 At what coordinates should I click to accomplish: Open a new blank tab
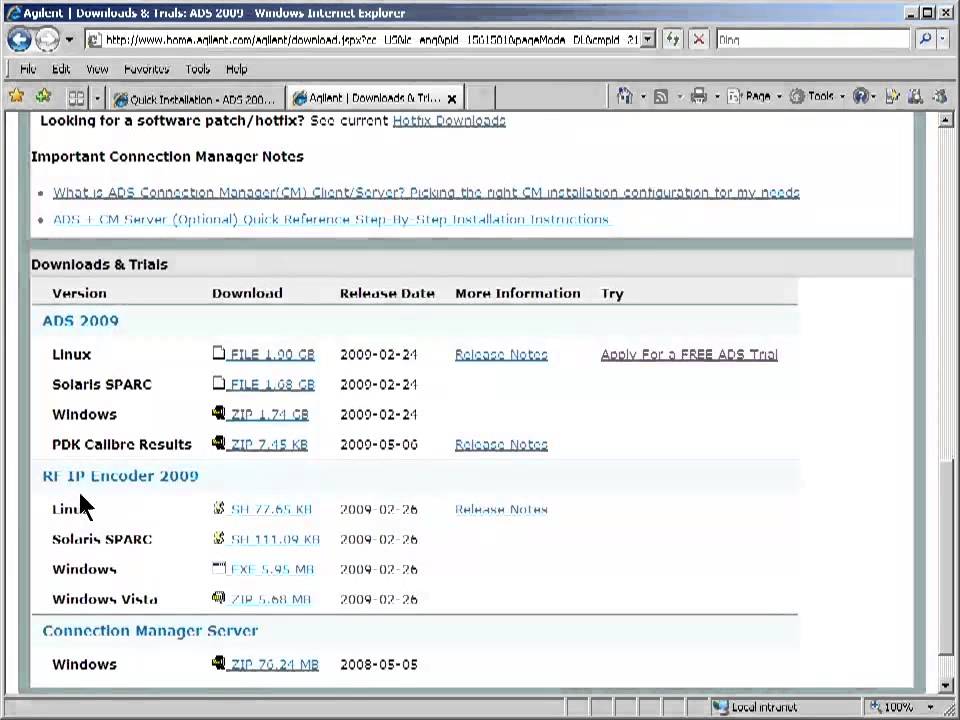481,98
